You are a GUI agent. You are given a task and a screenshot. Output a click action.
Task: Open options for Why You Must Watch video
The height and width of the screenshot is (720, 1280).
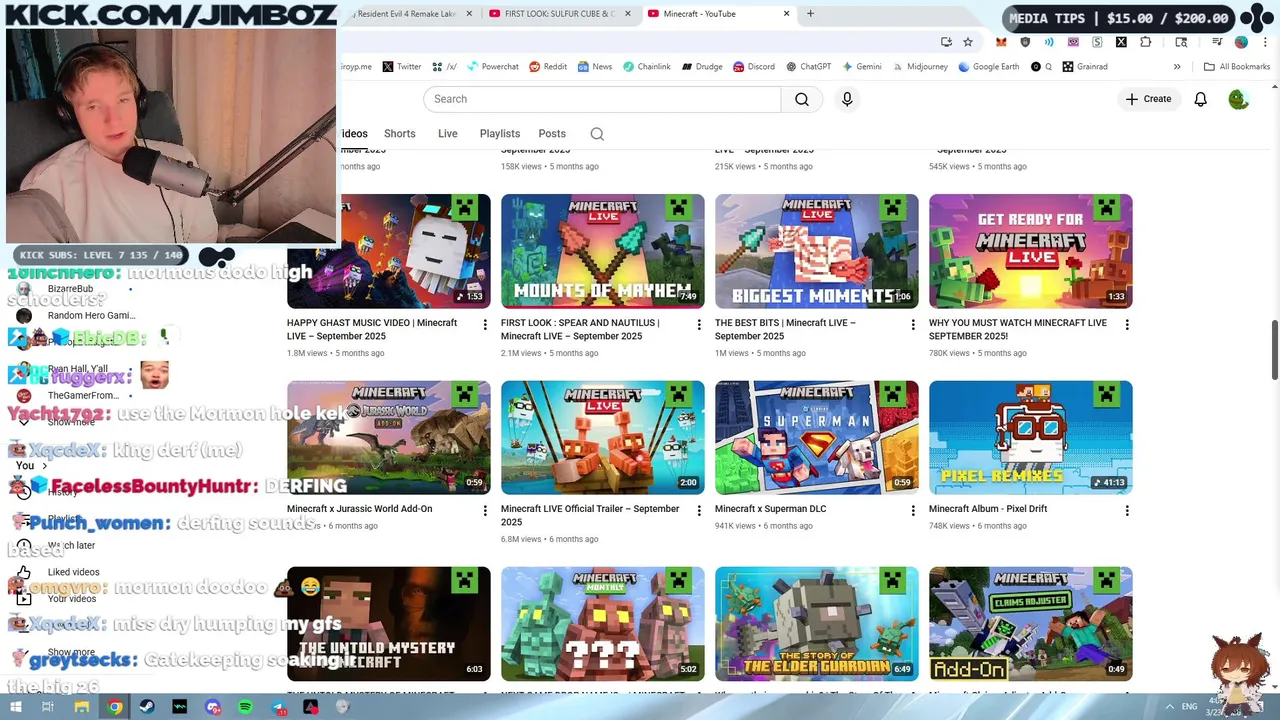click(1127, 325)
